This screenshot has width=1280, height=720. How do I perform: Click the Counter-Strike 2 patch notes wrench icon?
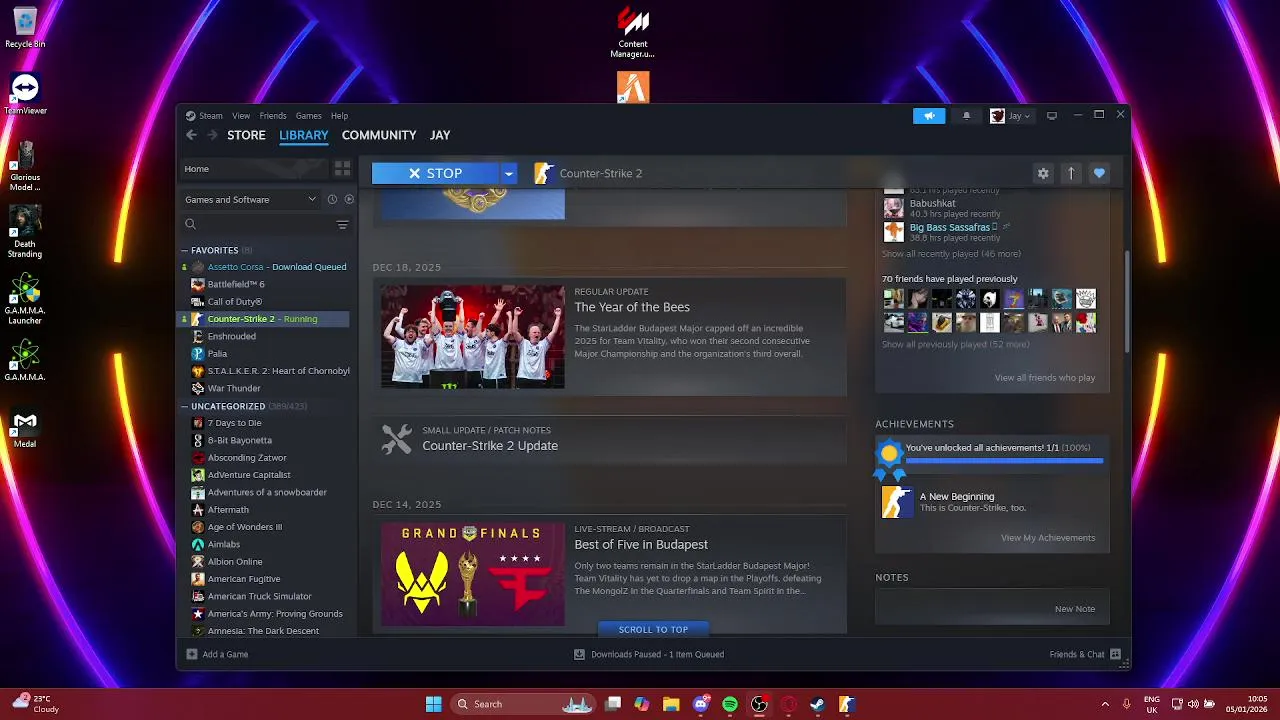click(396, 439)
